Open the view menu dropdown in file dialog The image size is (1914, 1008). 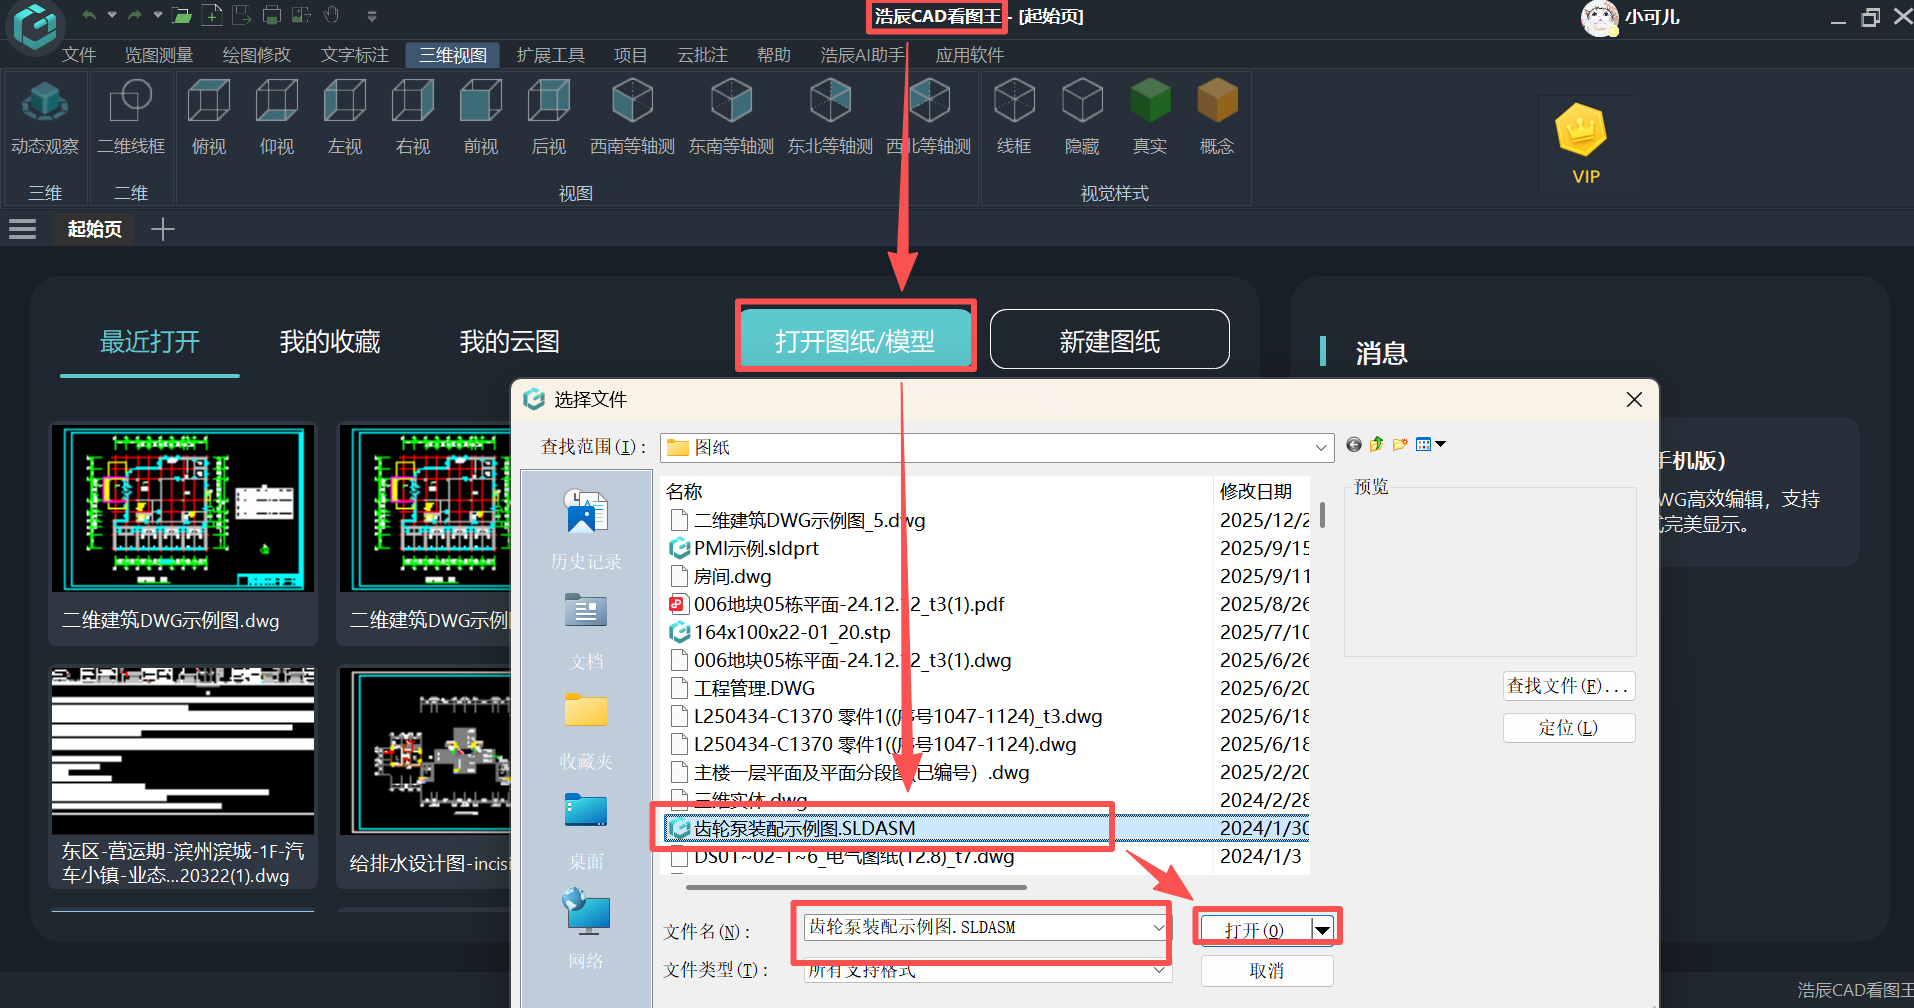[1431, 444]
